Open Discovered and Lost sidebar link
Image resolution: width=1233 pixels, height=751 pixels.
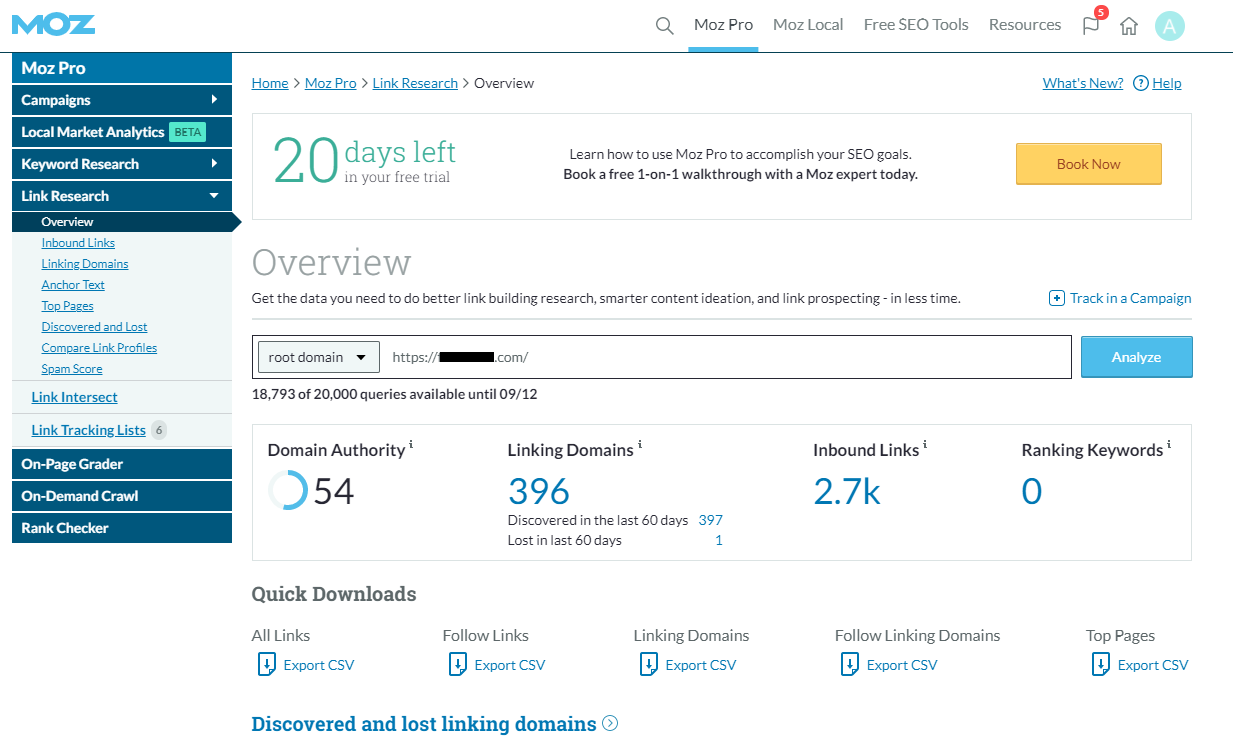(94, 327)
